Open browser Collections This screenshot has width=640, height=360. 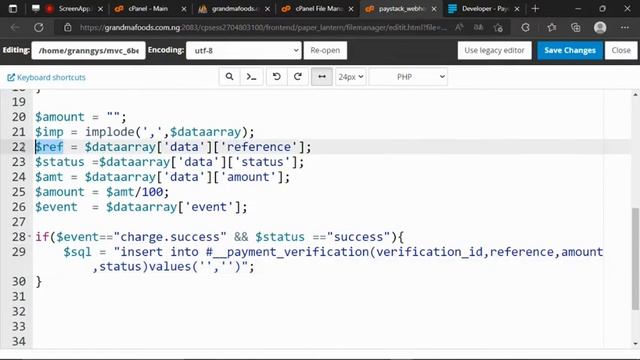coord(576,28)
